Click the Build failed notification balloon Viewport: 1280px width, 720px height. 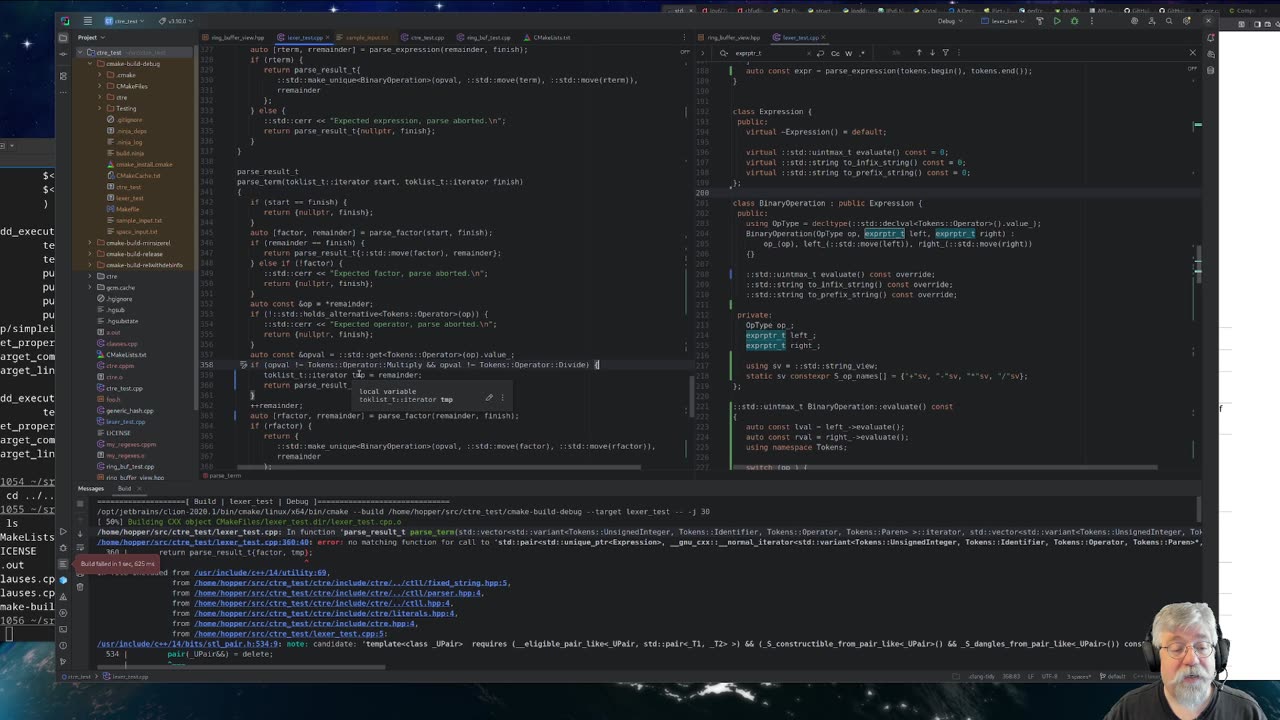pos(118,564)
